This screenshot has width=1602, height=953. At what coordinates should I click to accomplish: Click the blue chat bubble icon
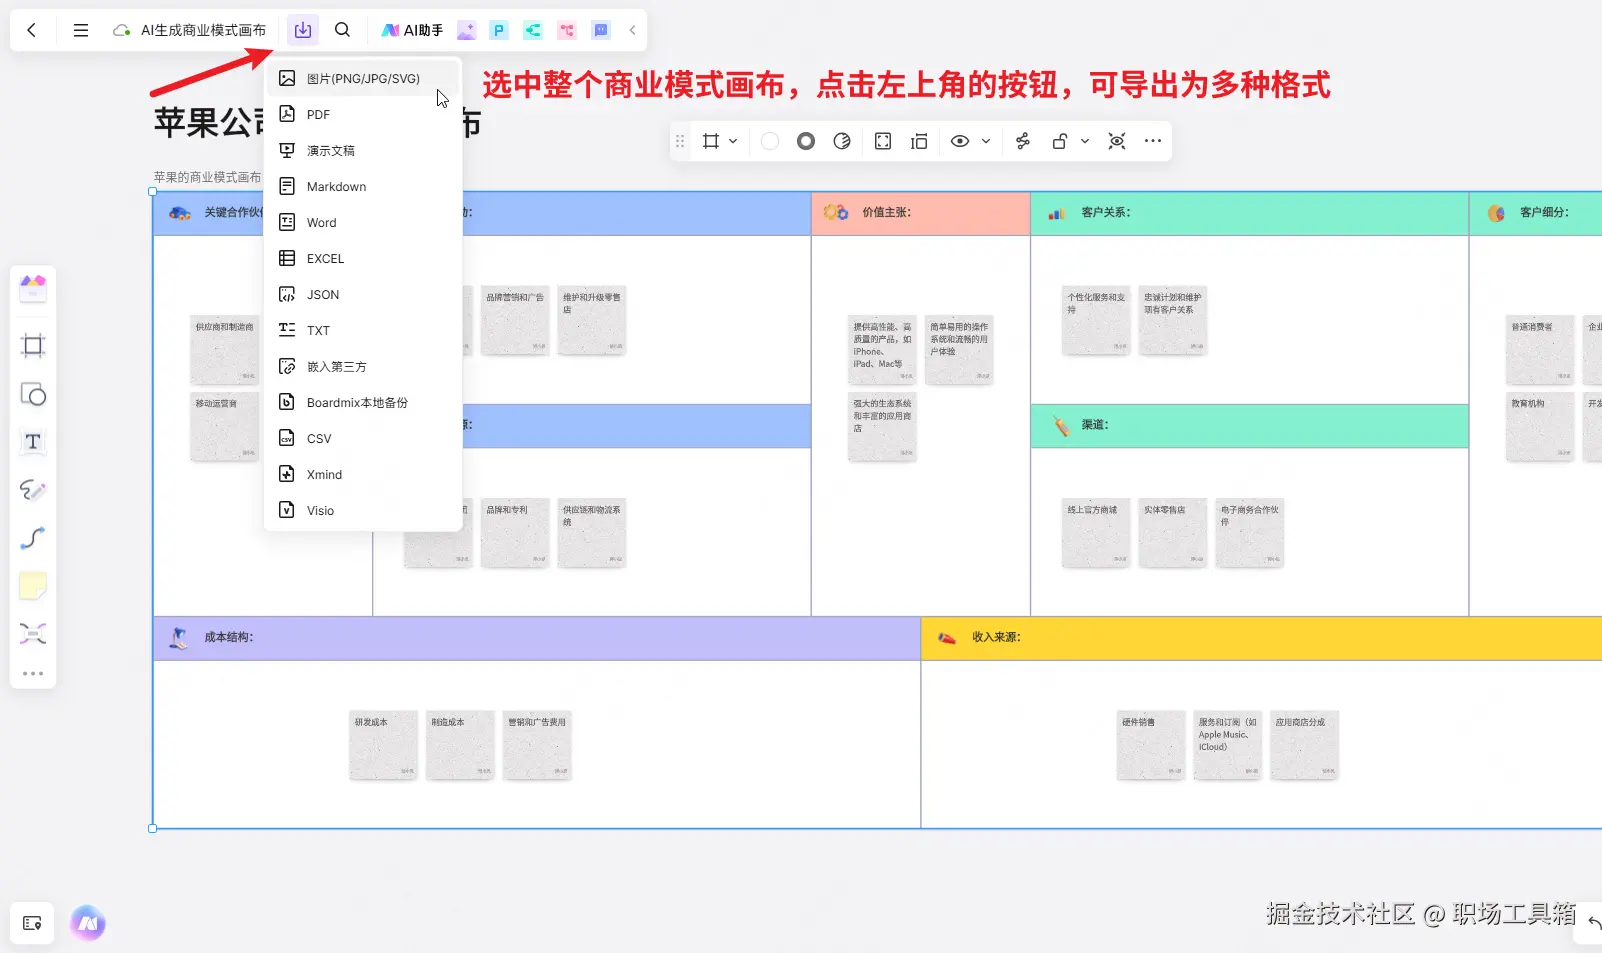[x=600, y=30]
